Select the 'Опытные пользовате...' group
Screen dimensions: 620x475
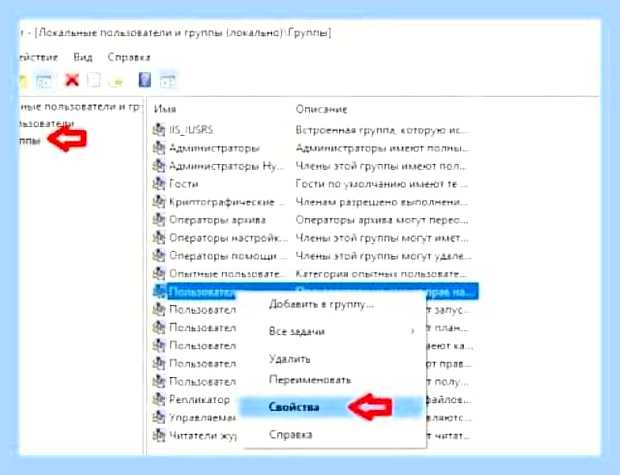coord(226,274)
